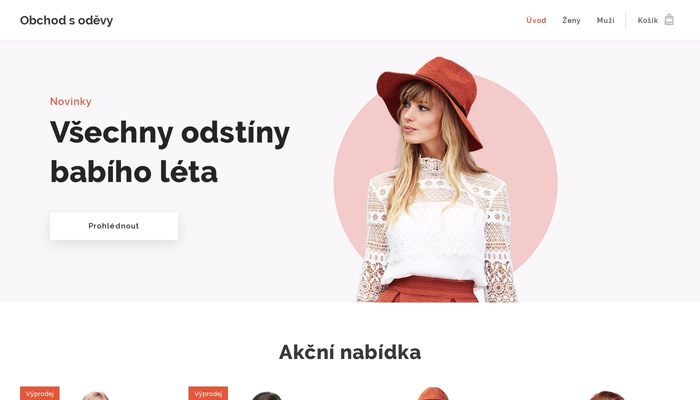Open the first product with blonde model
This screenshot has width=700, height=400.
pos(95,396)
